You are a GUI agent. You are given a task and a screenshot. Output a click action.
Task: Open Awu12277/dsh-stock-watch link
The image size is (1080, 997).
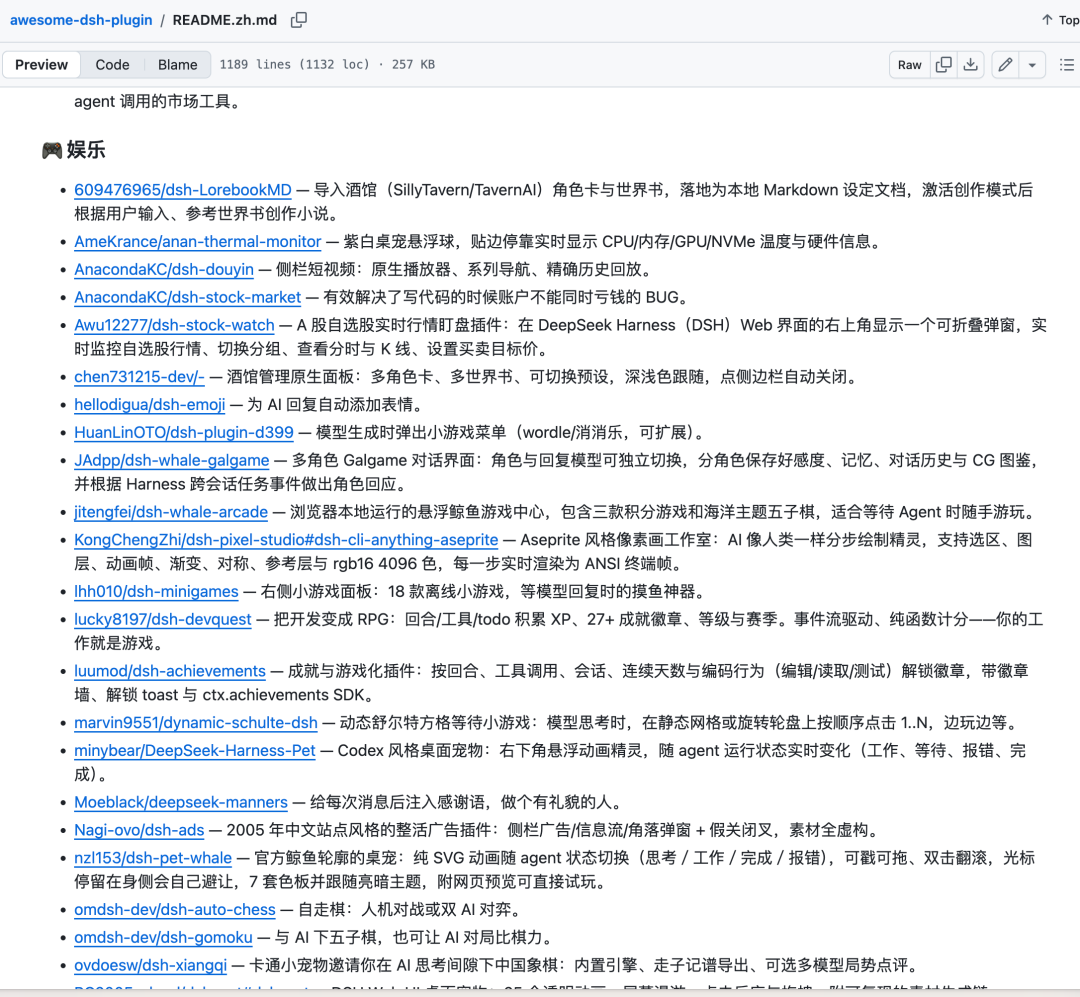[174, 325]
